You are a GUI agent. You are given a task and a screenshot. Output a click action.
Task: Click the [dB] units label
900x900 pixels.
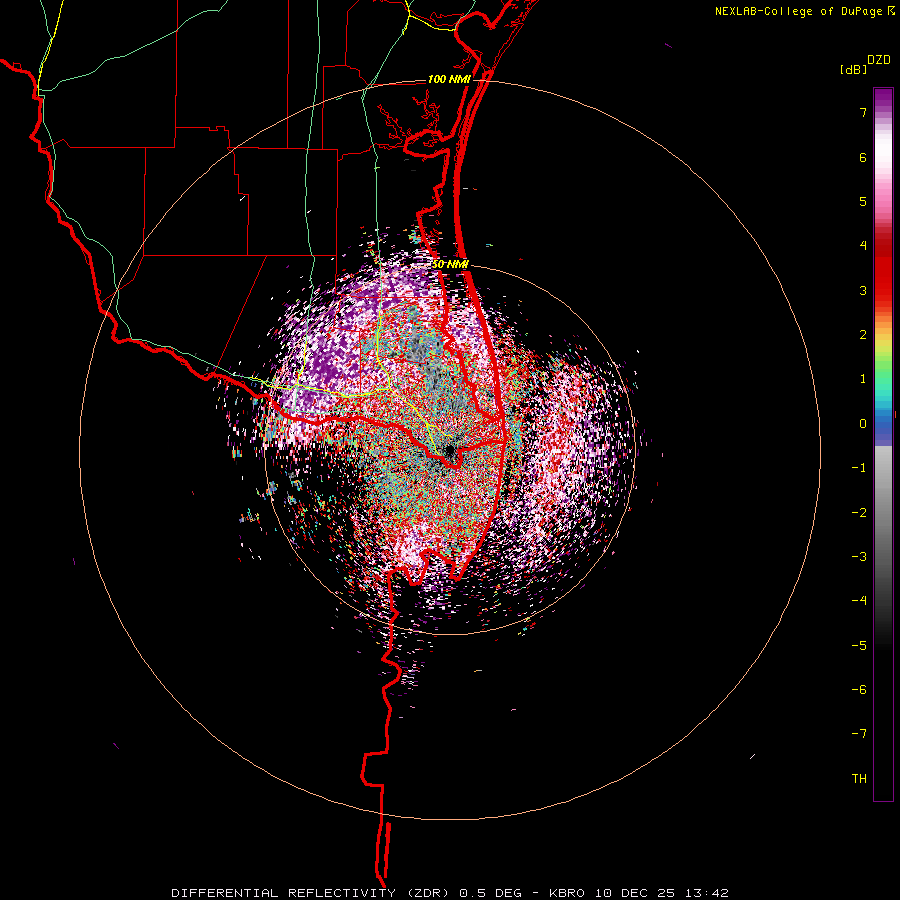pos(853,69)
